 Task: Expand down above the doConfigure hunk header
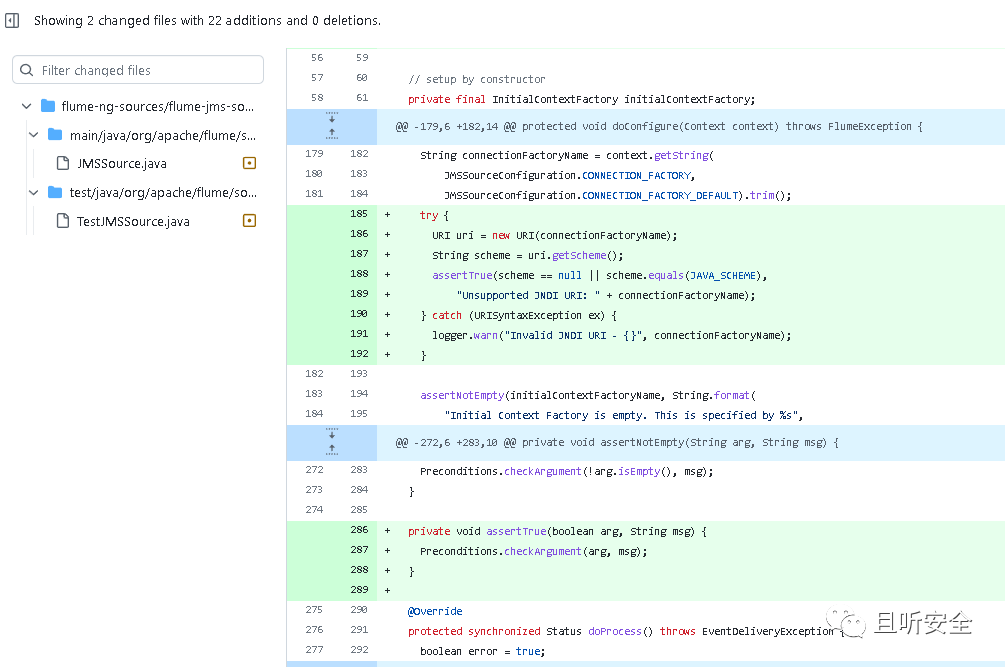[x=332, y=118]
